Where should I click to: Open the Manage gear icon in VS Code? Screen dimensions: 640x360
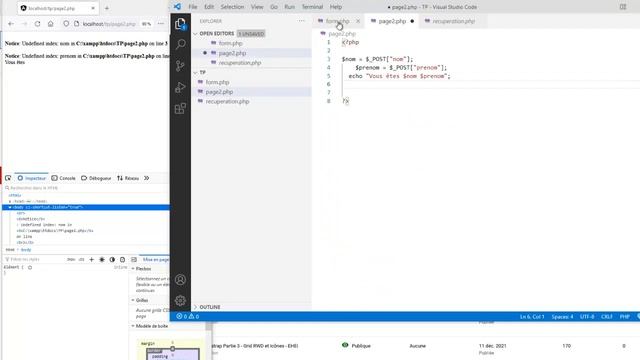pyautogui.click(x=180, y=301)
